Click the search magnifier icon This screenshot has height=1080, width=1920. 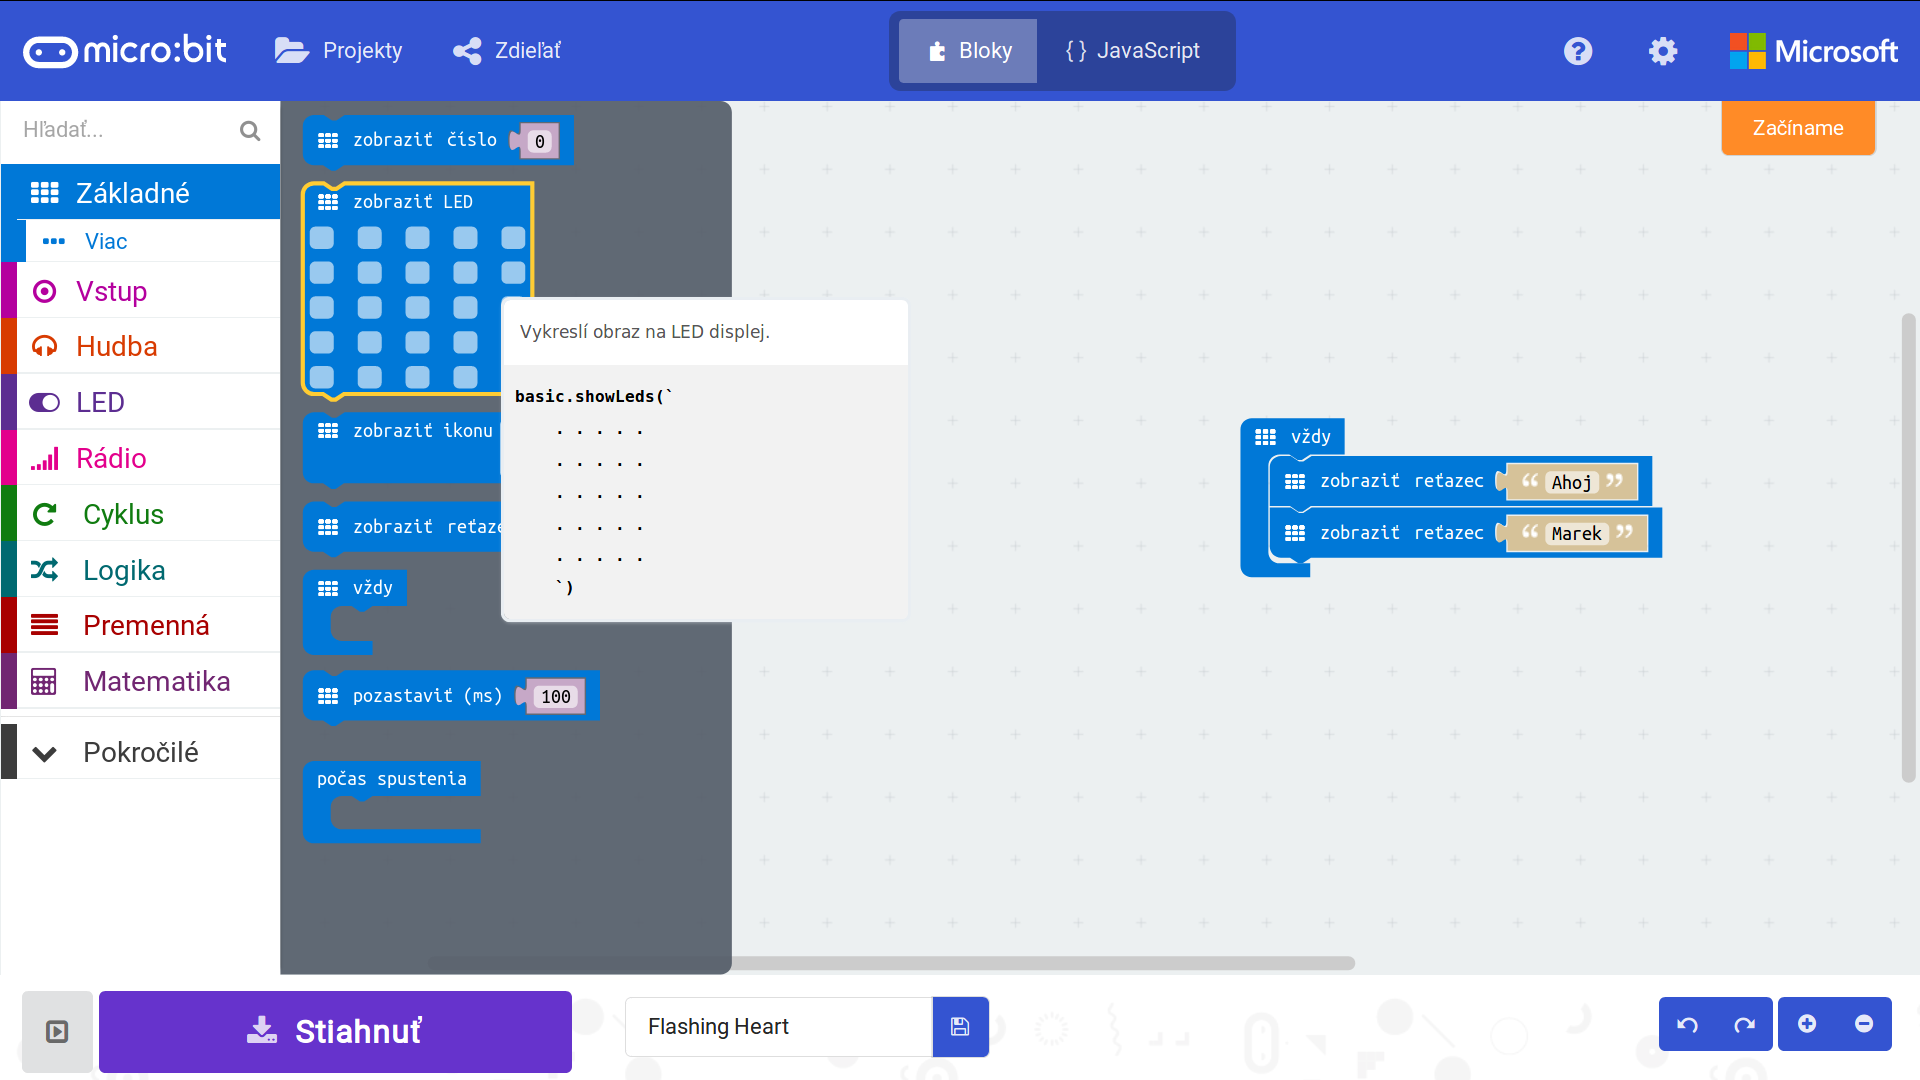(250, 130)
